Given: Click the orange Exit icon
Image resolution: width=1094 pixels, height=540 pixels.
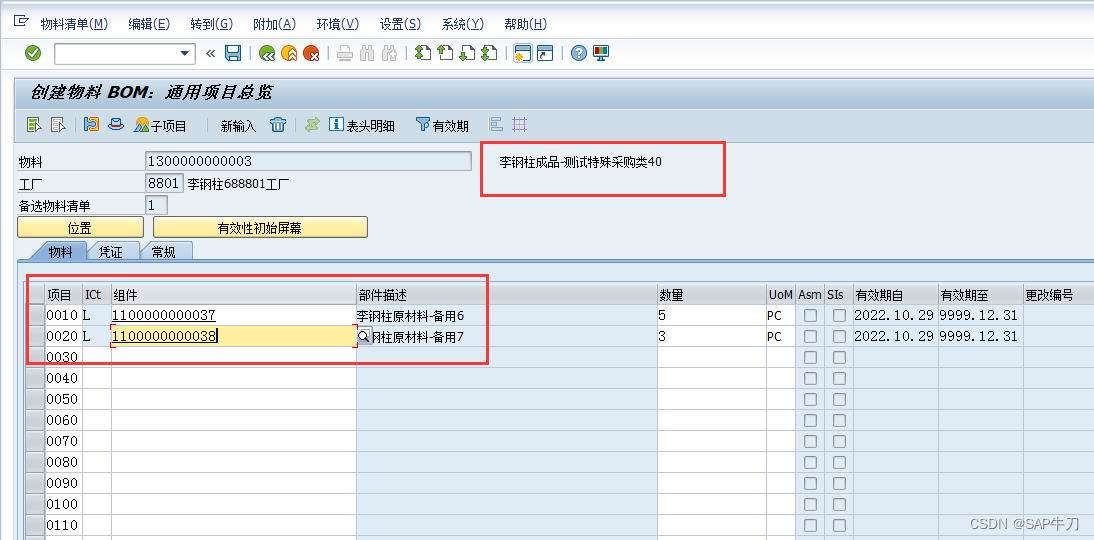Looking at the screenshot, I should point(289,53).
